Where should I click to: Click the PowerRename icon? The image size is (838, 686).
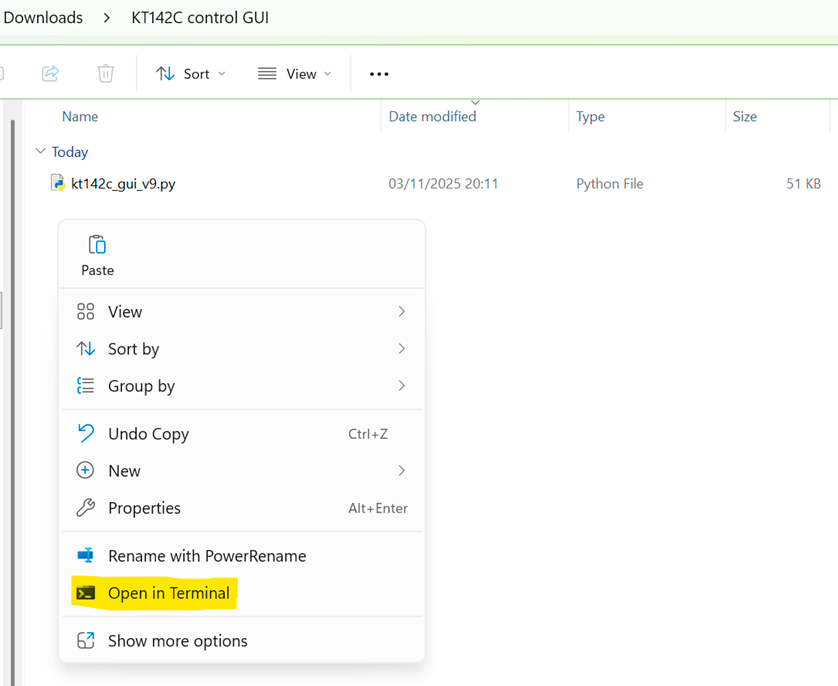point(86,556)
